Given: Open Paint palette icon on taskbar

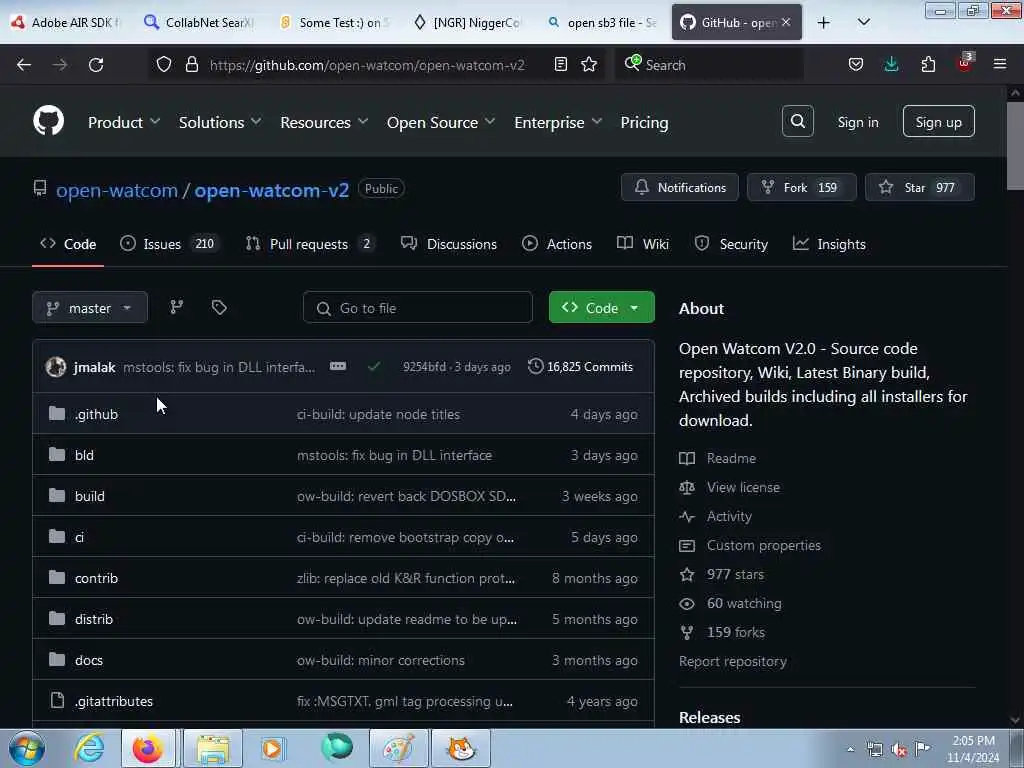Looking at the screenshot, I should [398, 748].
